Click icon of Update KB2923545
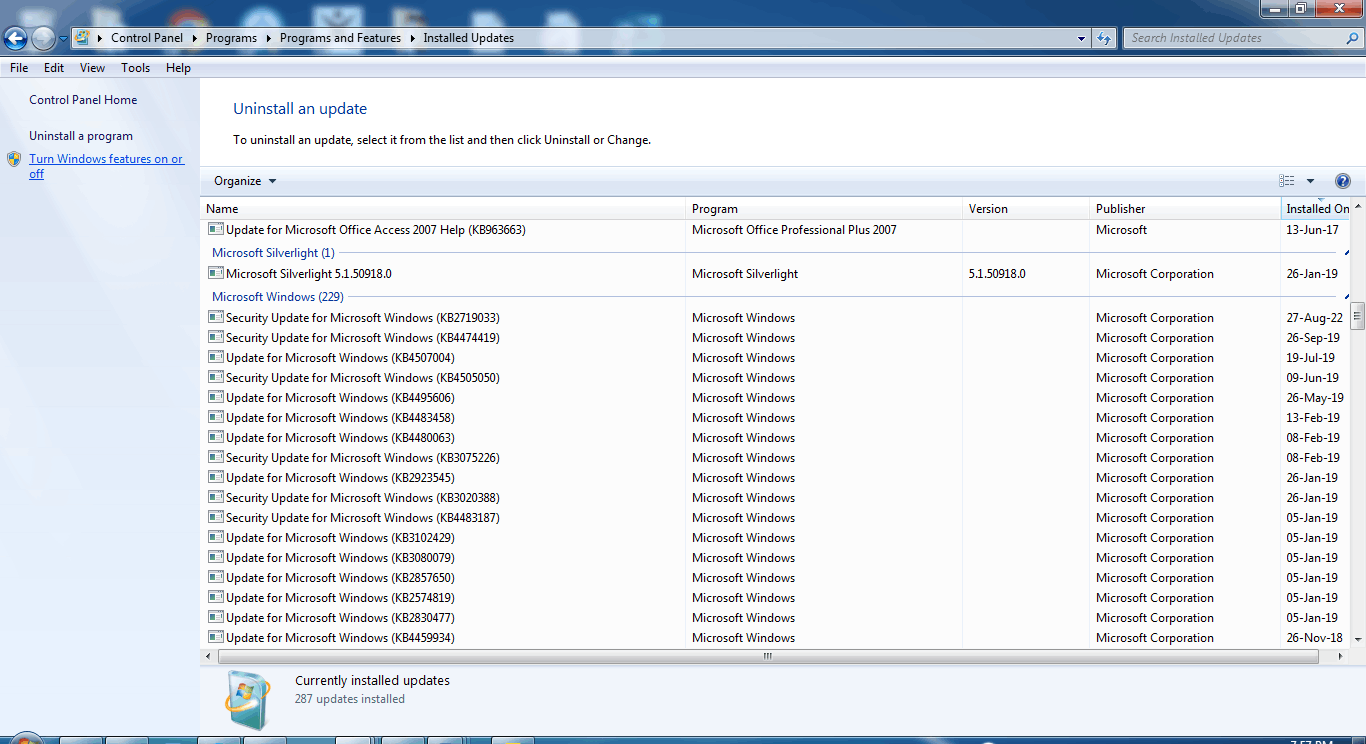Image resolution: width=1366 pixels, height=744 pixels. pos(215,477)
